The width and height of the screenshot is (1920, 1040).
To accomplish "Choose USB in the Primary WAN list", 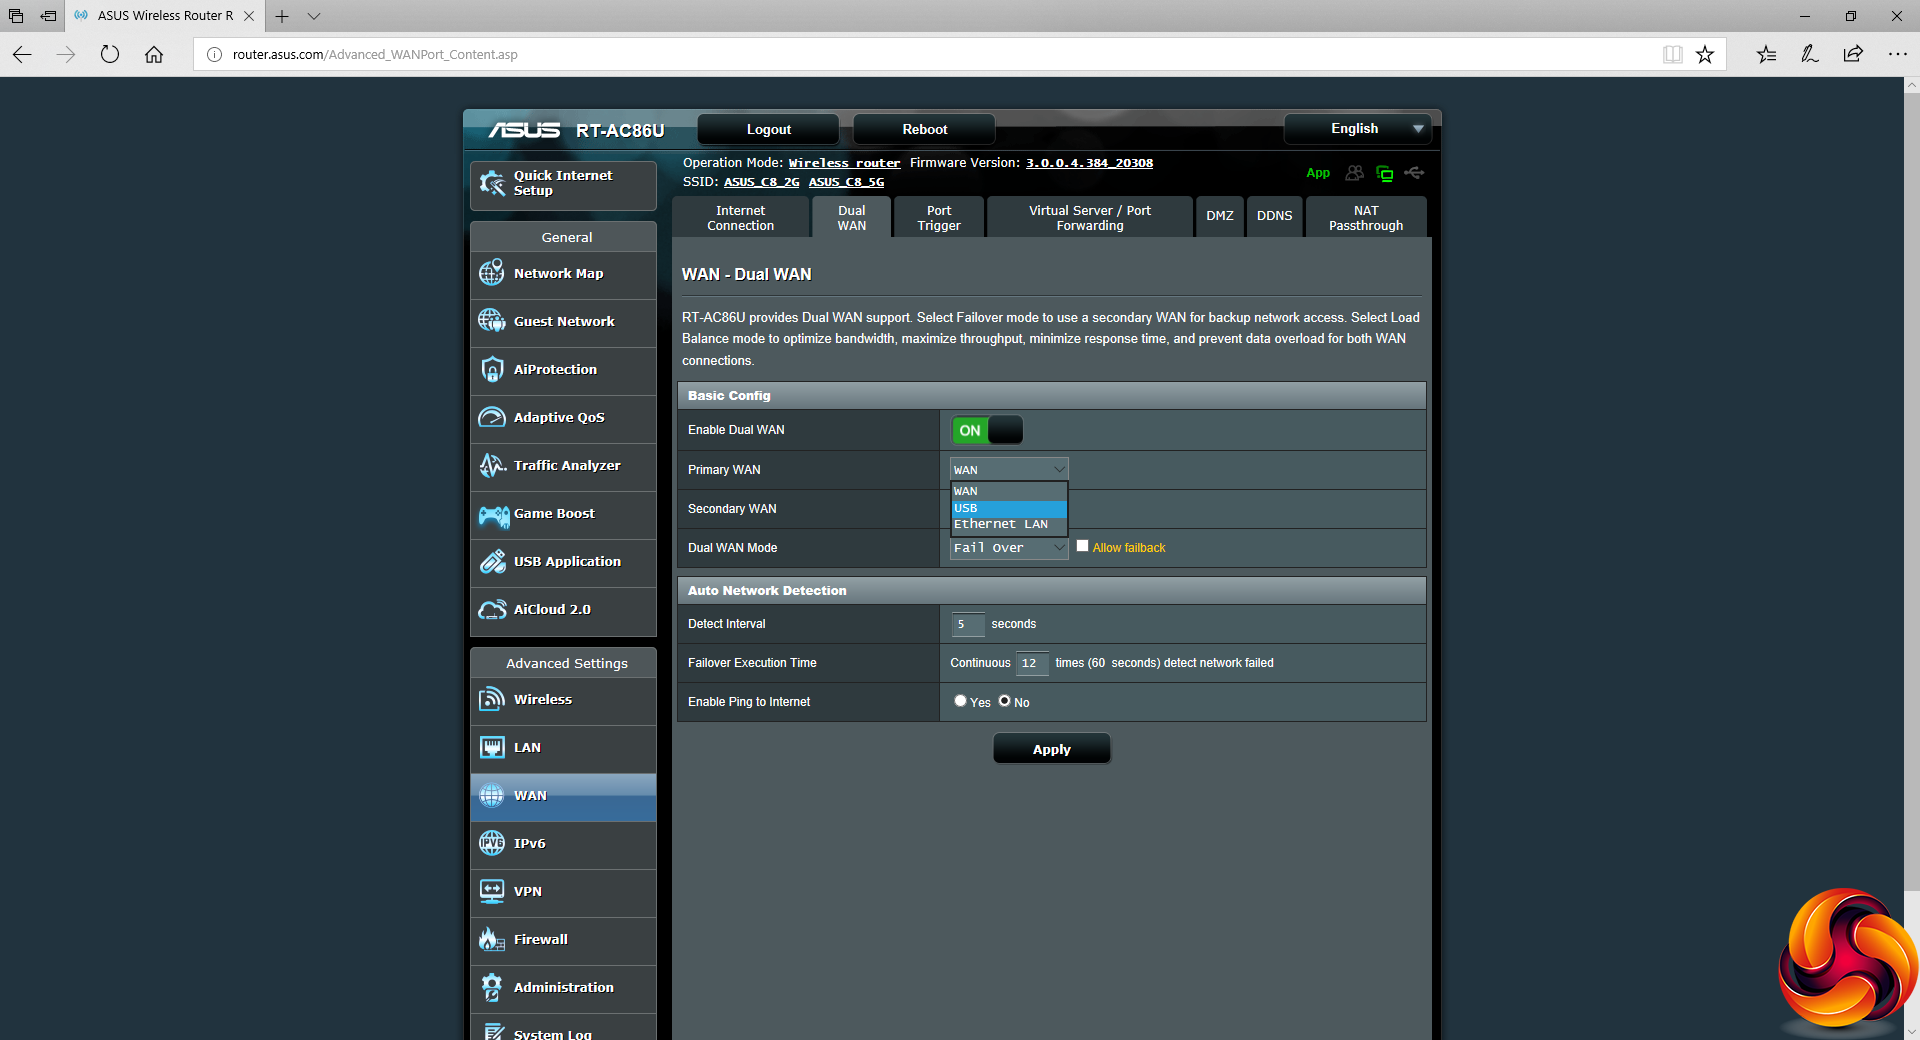I will [x=1008, y=508].
